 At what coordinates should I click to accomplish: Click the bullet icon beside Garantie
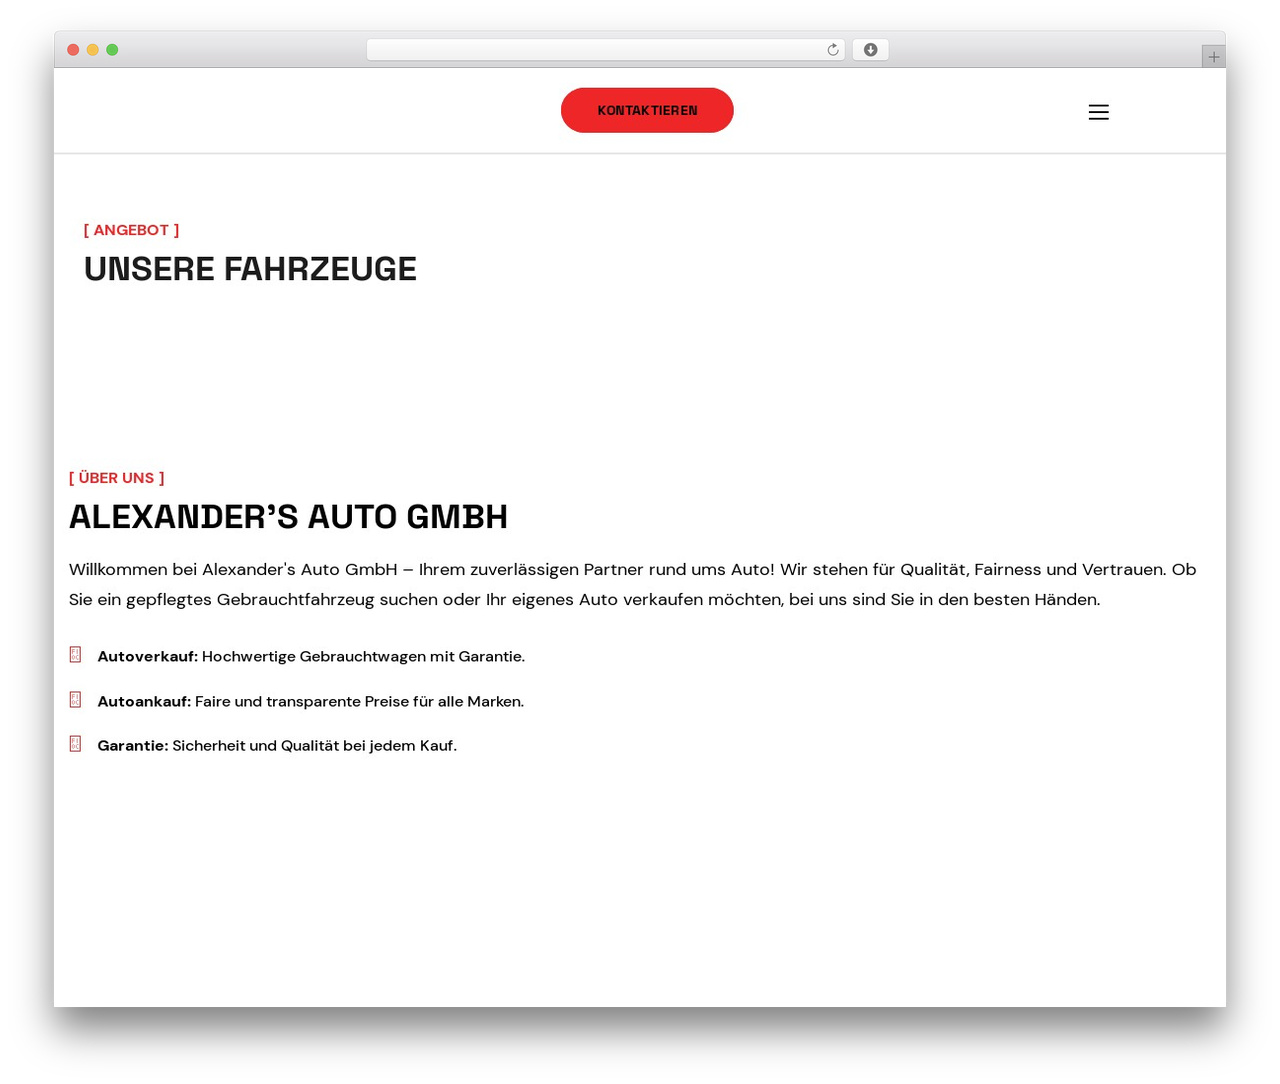(75, 744)
